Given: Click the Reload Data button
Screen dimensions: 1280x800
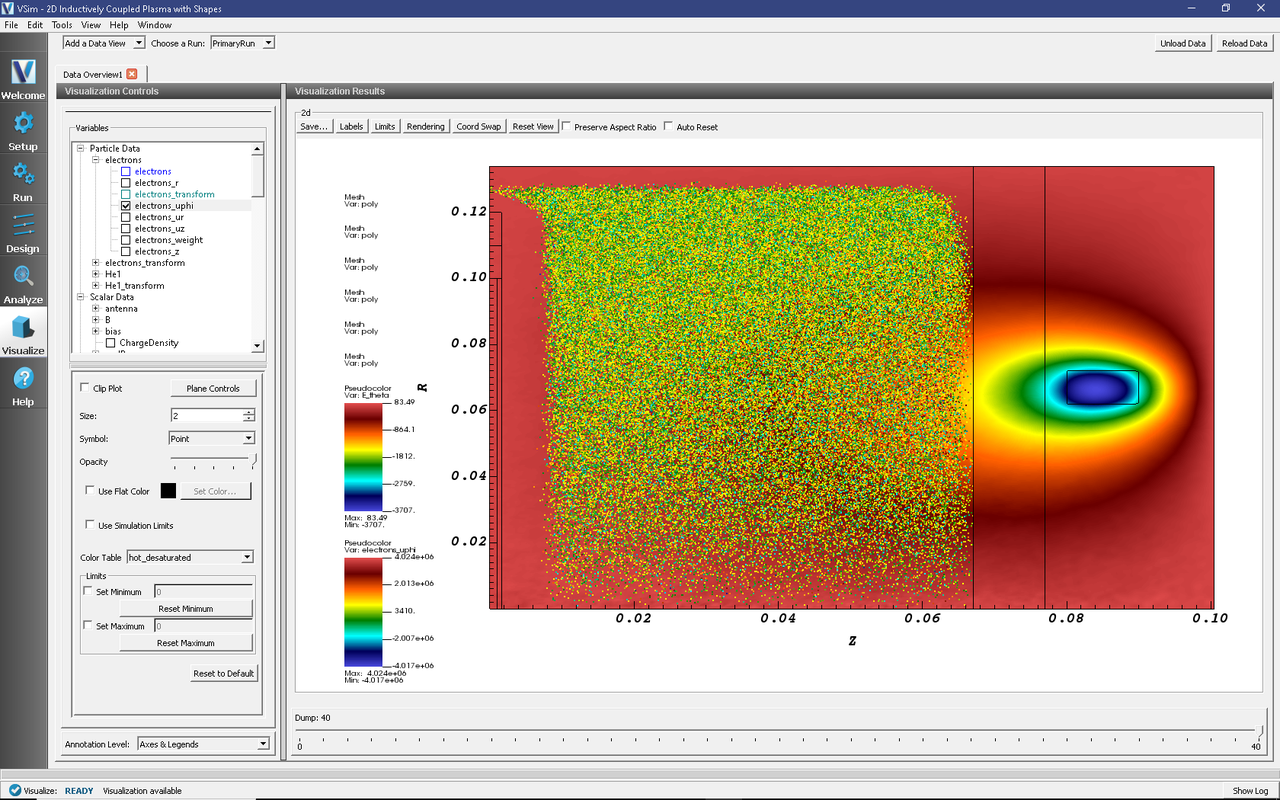Looking at the screenshot, I should pos(1245,43).
